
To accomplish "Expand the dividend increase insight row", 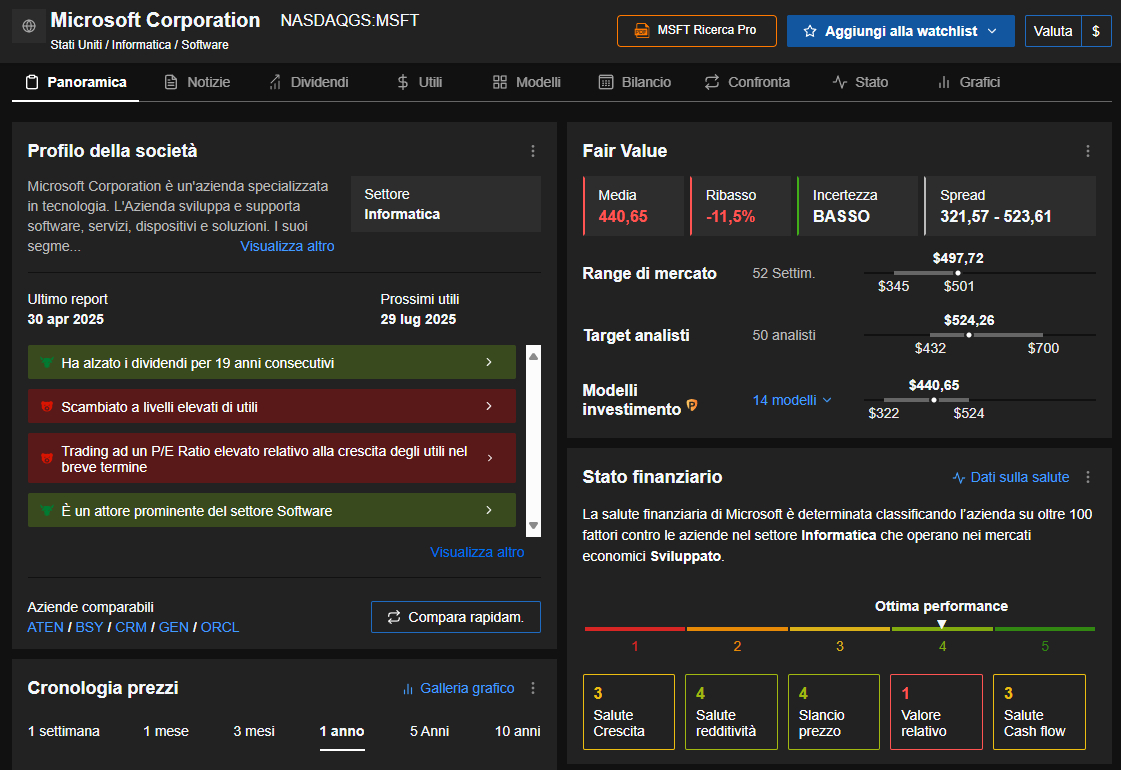I will (x=272, y=362).
